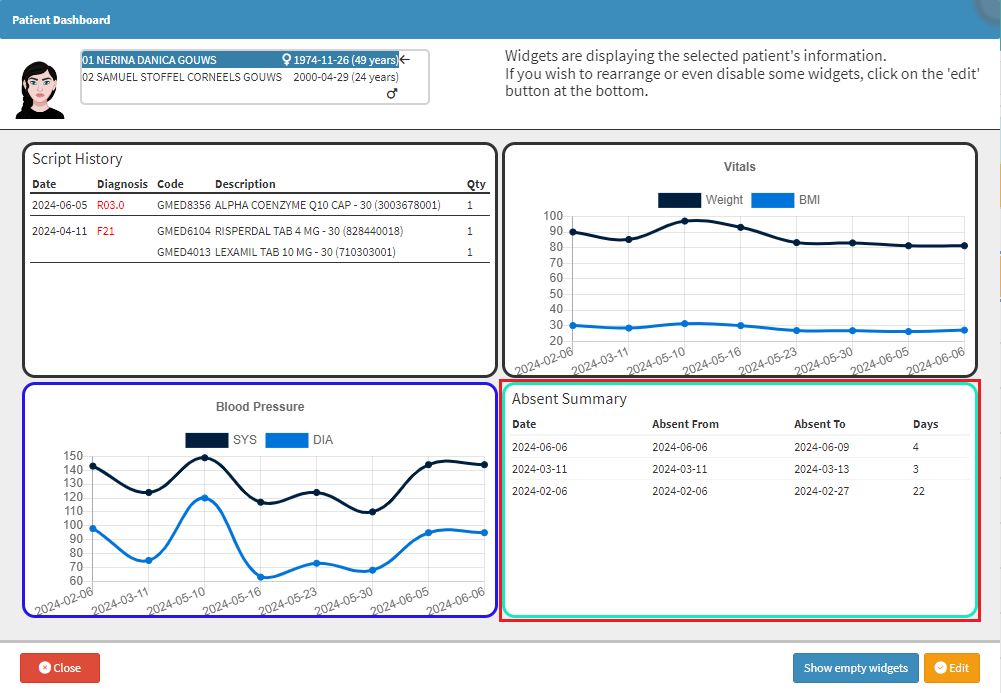Click diagnosis code R03.0 in Script History
1001x693 pixels.
coord(110,205)
